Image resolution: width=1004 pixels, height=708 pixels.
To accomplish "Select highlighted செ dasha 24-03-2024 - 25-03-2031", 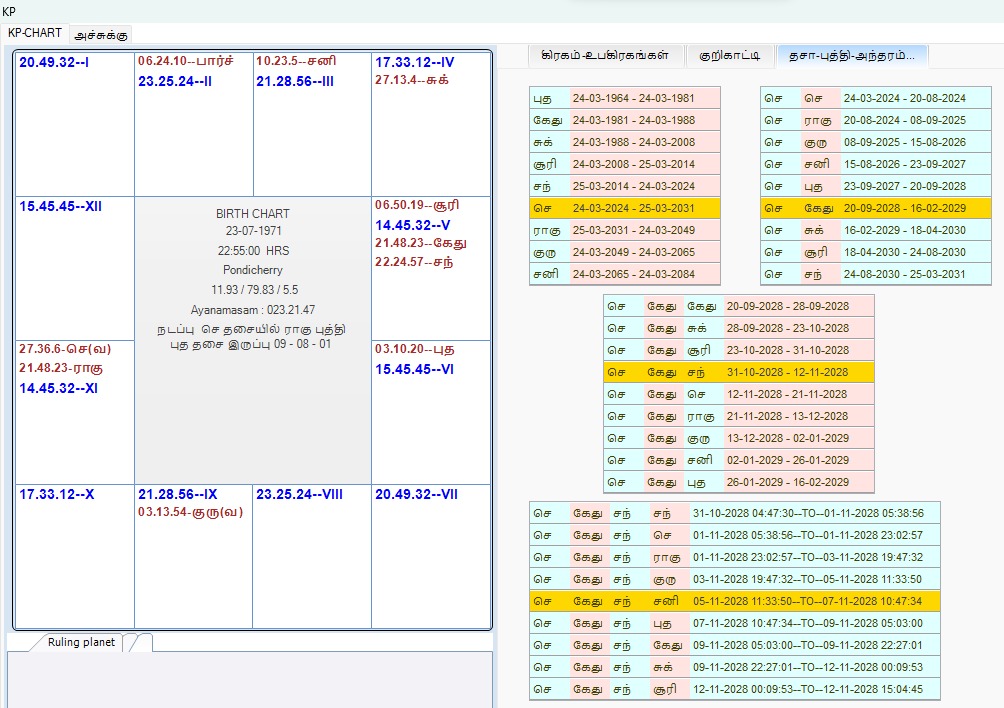I will (x=625, y=208).
